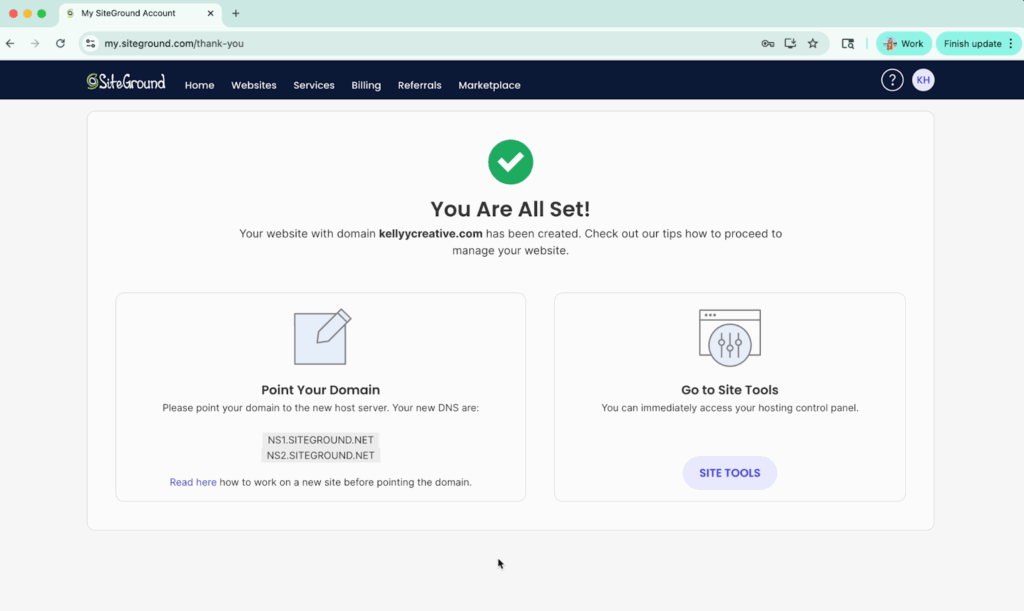Viewport: 1024px width, 611px height.
Task: Click the address bar URL field
Action: [x=400, y=44]
